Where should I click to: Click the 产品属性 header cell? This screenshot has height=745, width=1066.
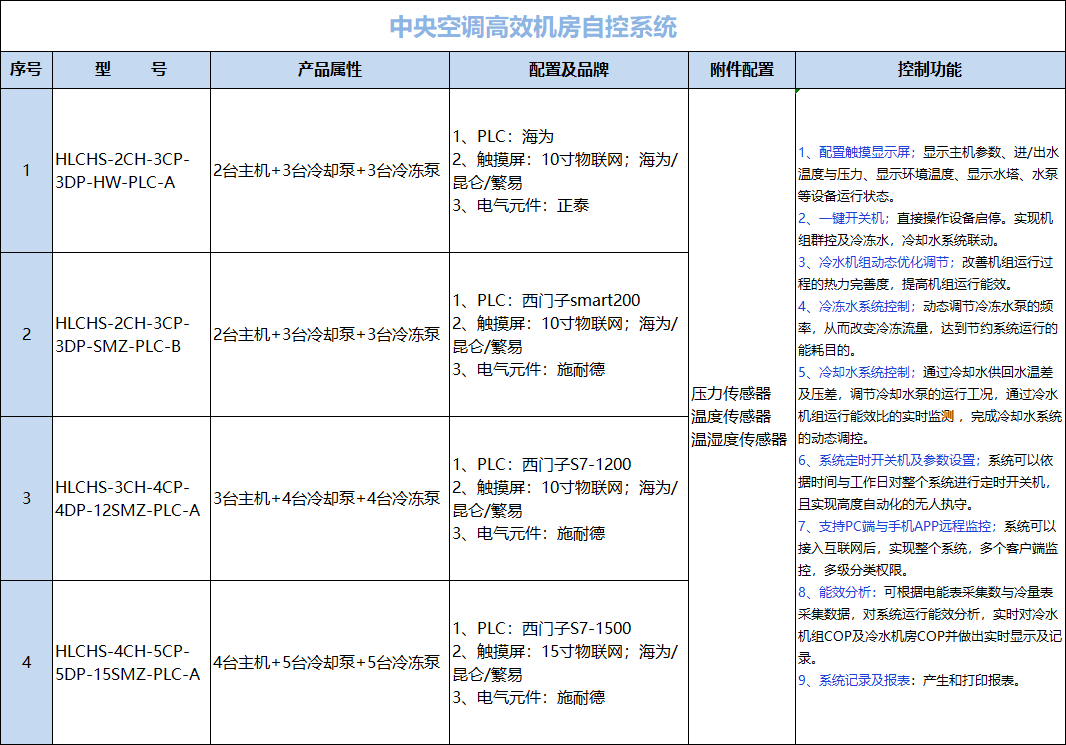(x=329, y=70)
